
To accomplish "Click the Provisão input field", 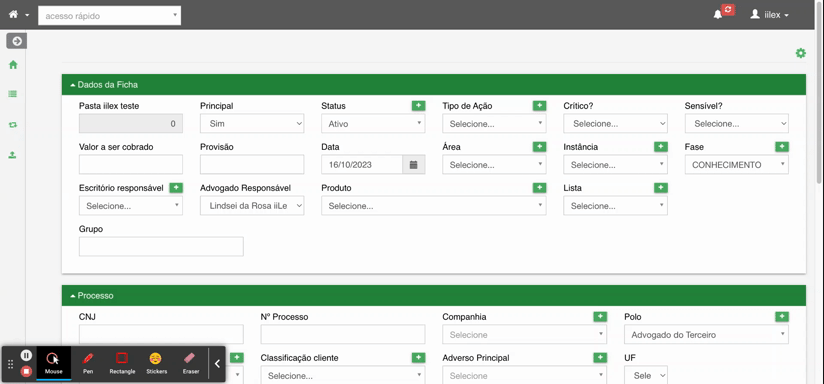I will click(252, 164).
